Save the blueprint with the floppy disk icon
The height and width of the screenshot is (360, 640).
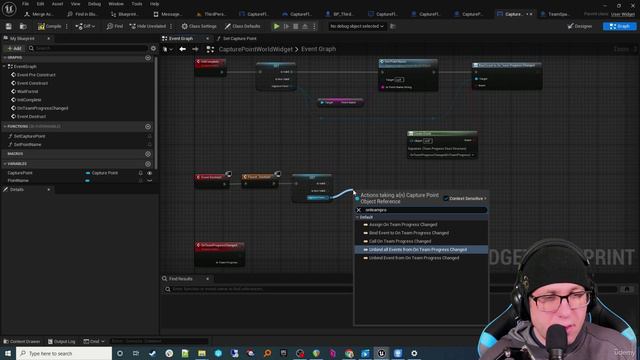pyautogui.click(x=9, y=26)
